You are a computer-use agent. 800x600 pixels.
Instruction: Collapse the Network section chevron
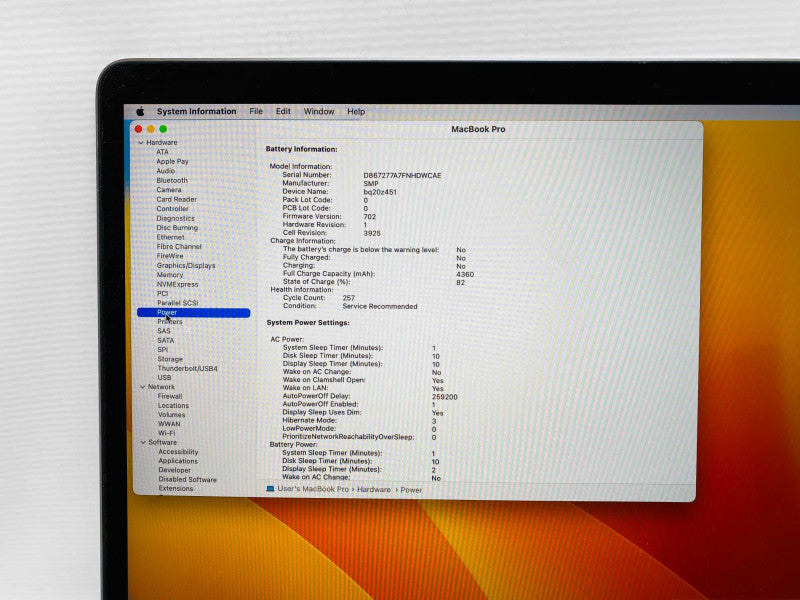click(x=142, y=387)
